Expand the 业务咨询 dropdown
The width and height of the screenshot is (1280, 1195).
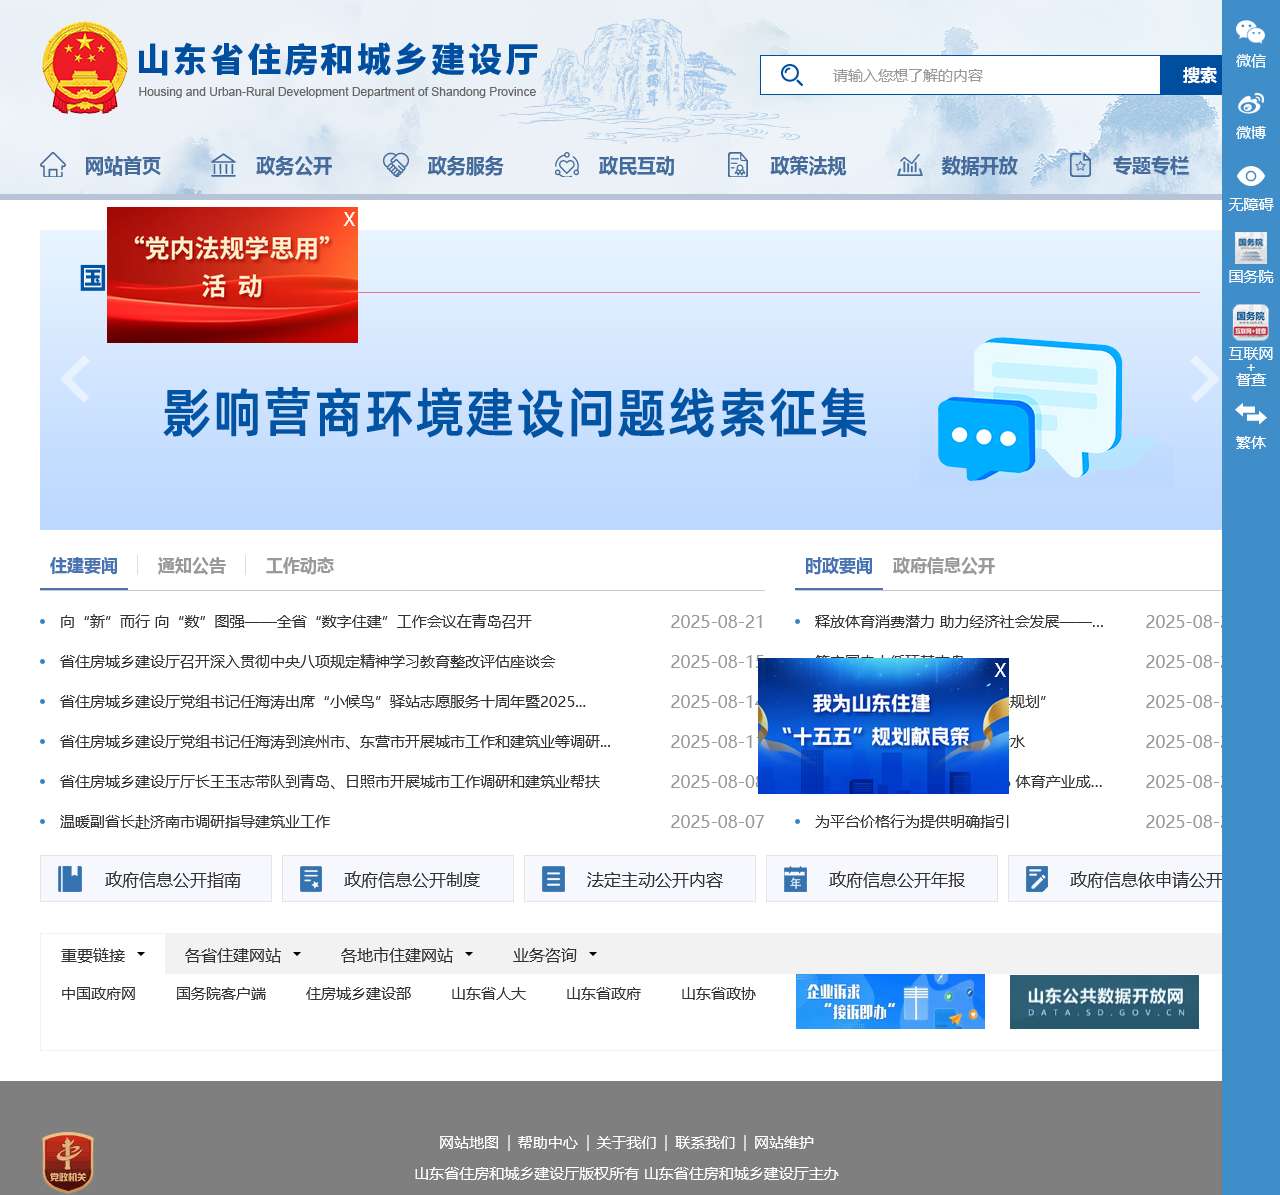pyautogui.click(x=550, y=954)
